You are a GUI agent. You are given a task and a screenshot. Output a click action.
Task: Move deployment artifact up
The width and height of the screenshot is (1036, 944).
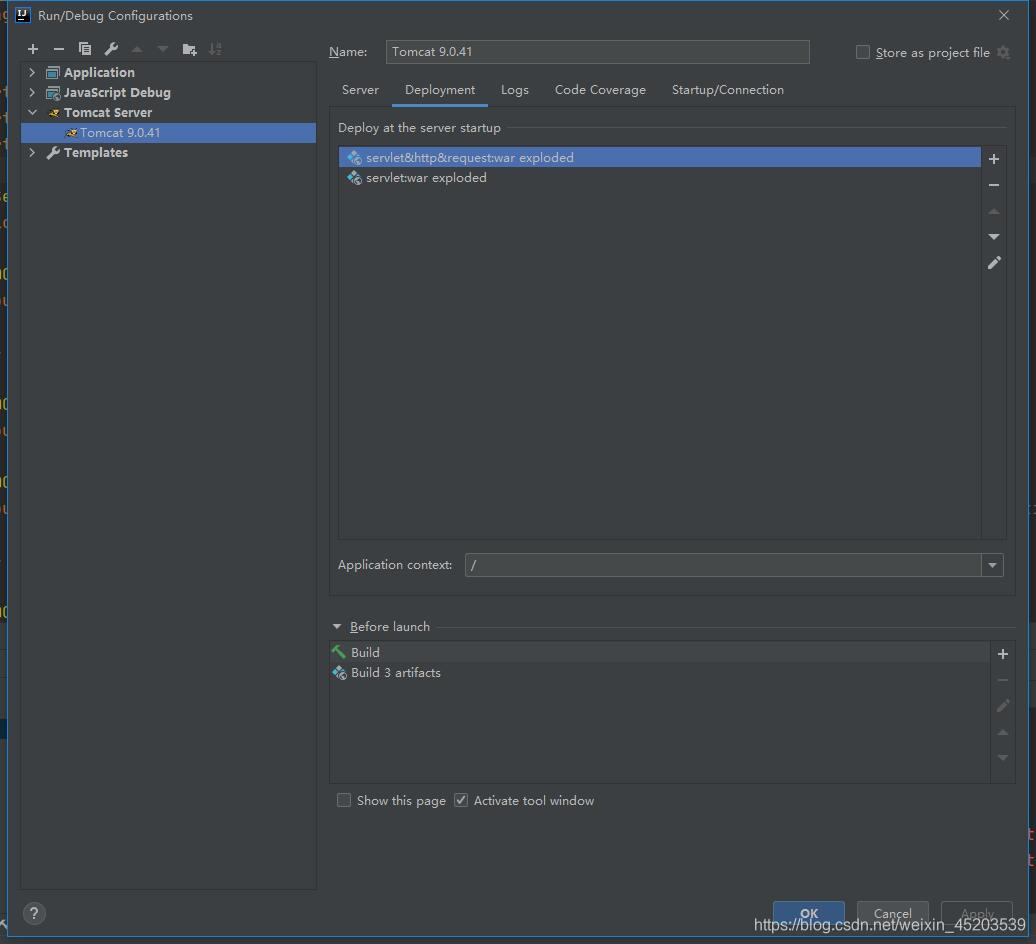(994, 211)
